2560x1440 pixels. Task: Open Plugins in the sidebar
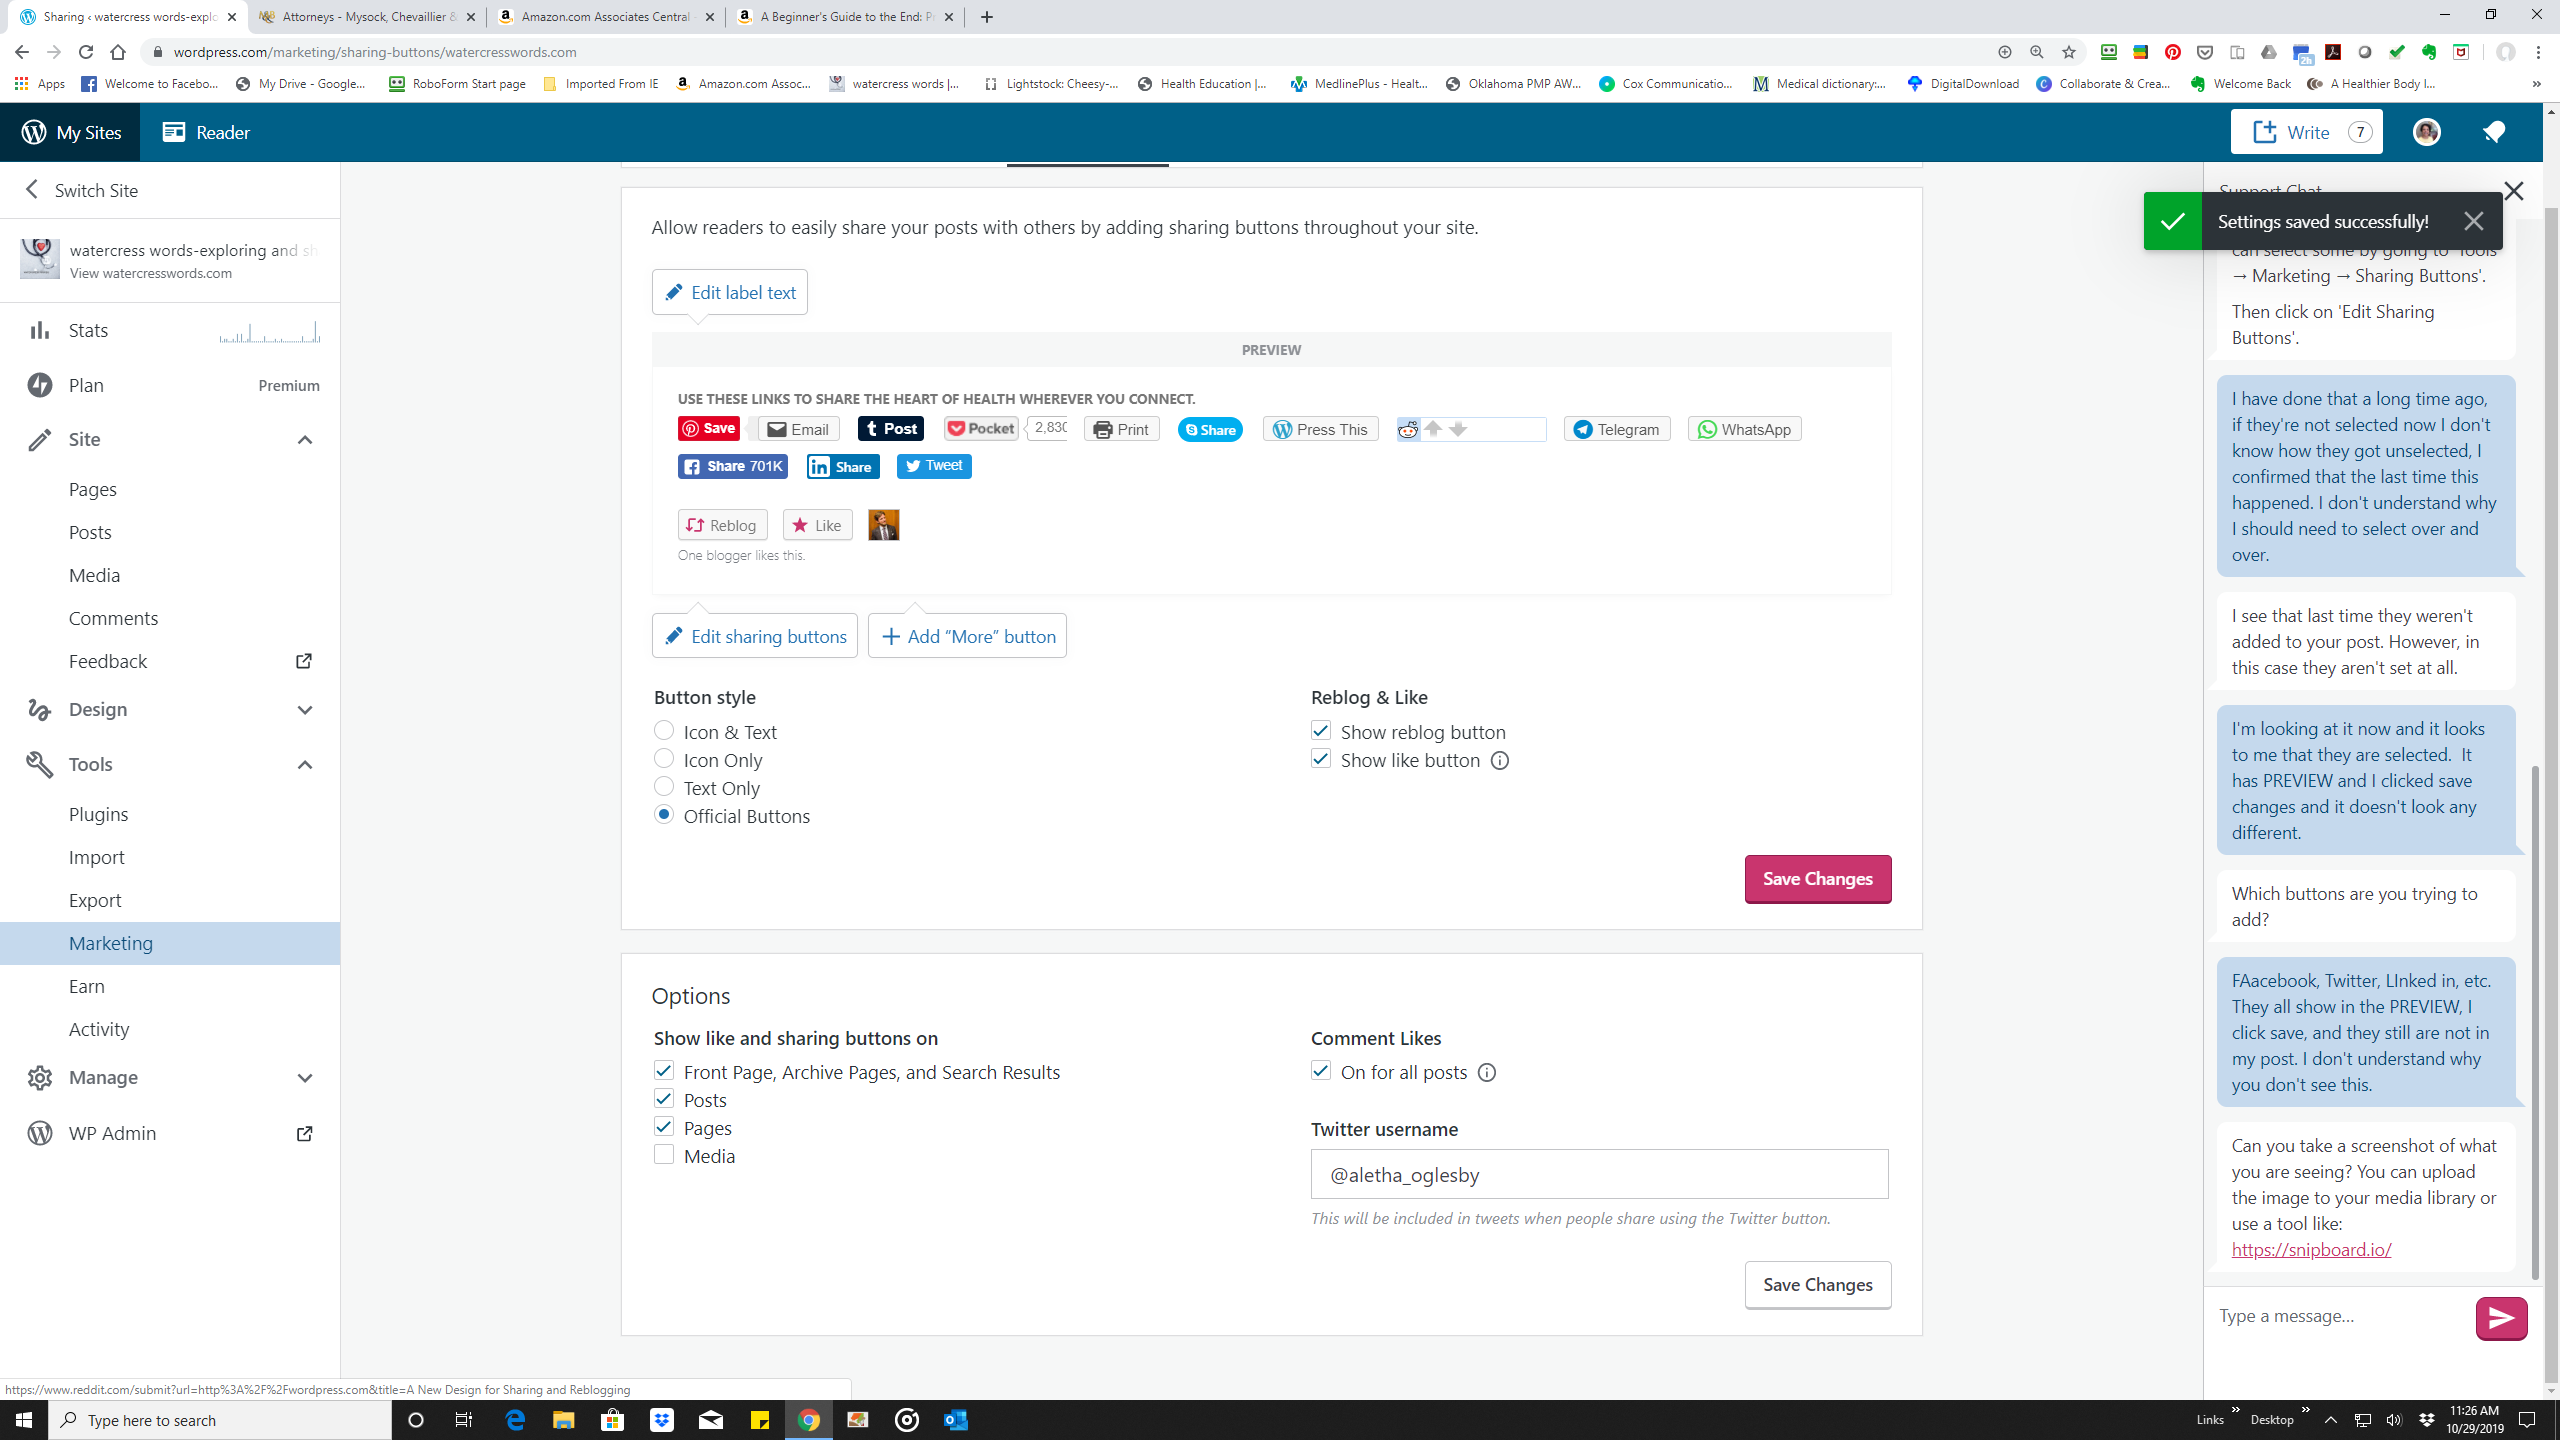(98, 814)
